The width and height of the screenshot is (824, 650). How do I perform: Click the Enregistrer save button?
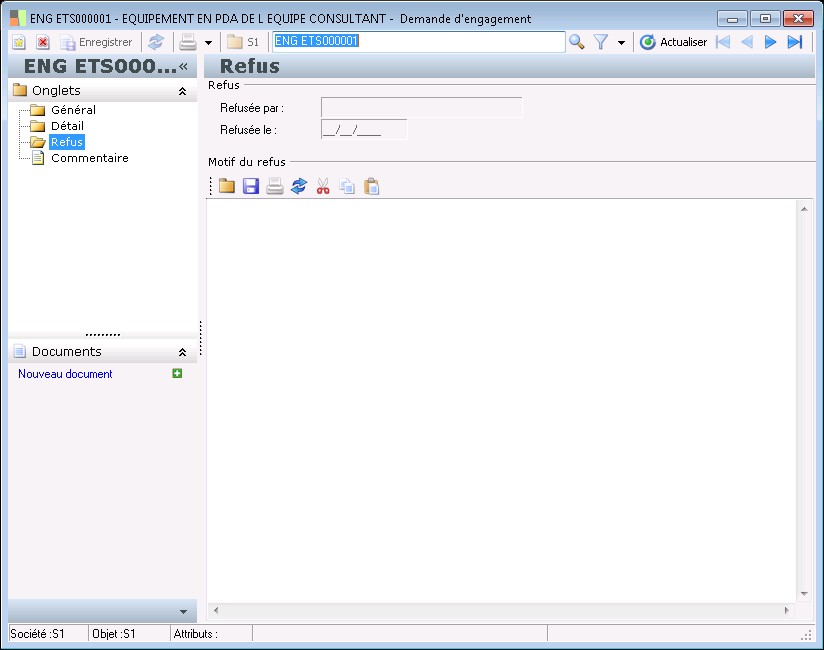coord(96,42)
